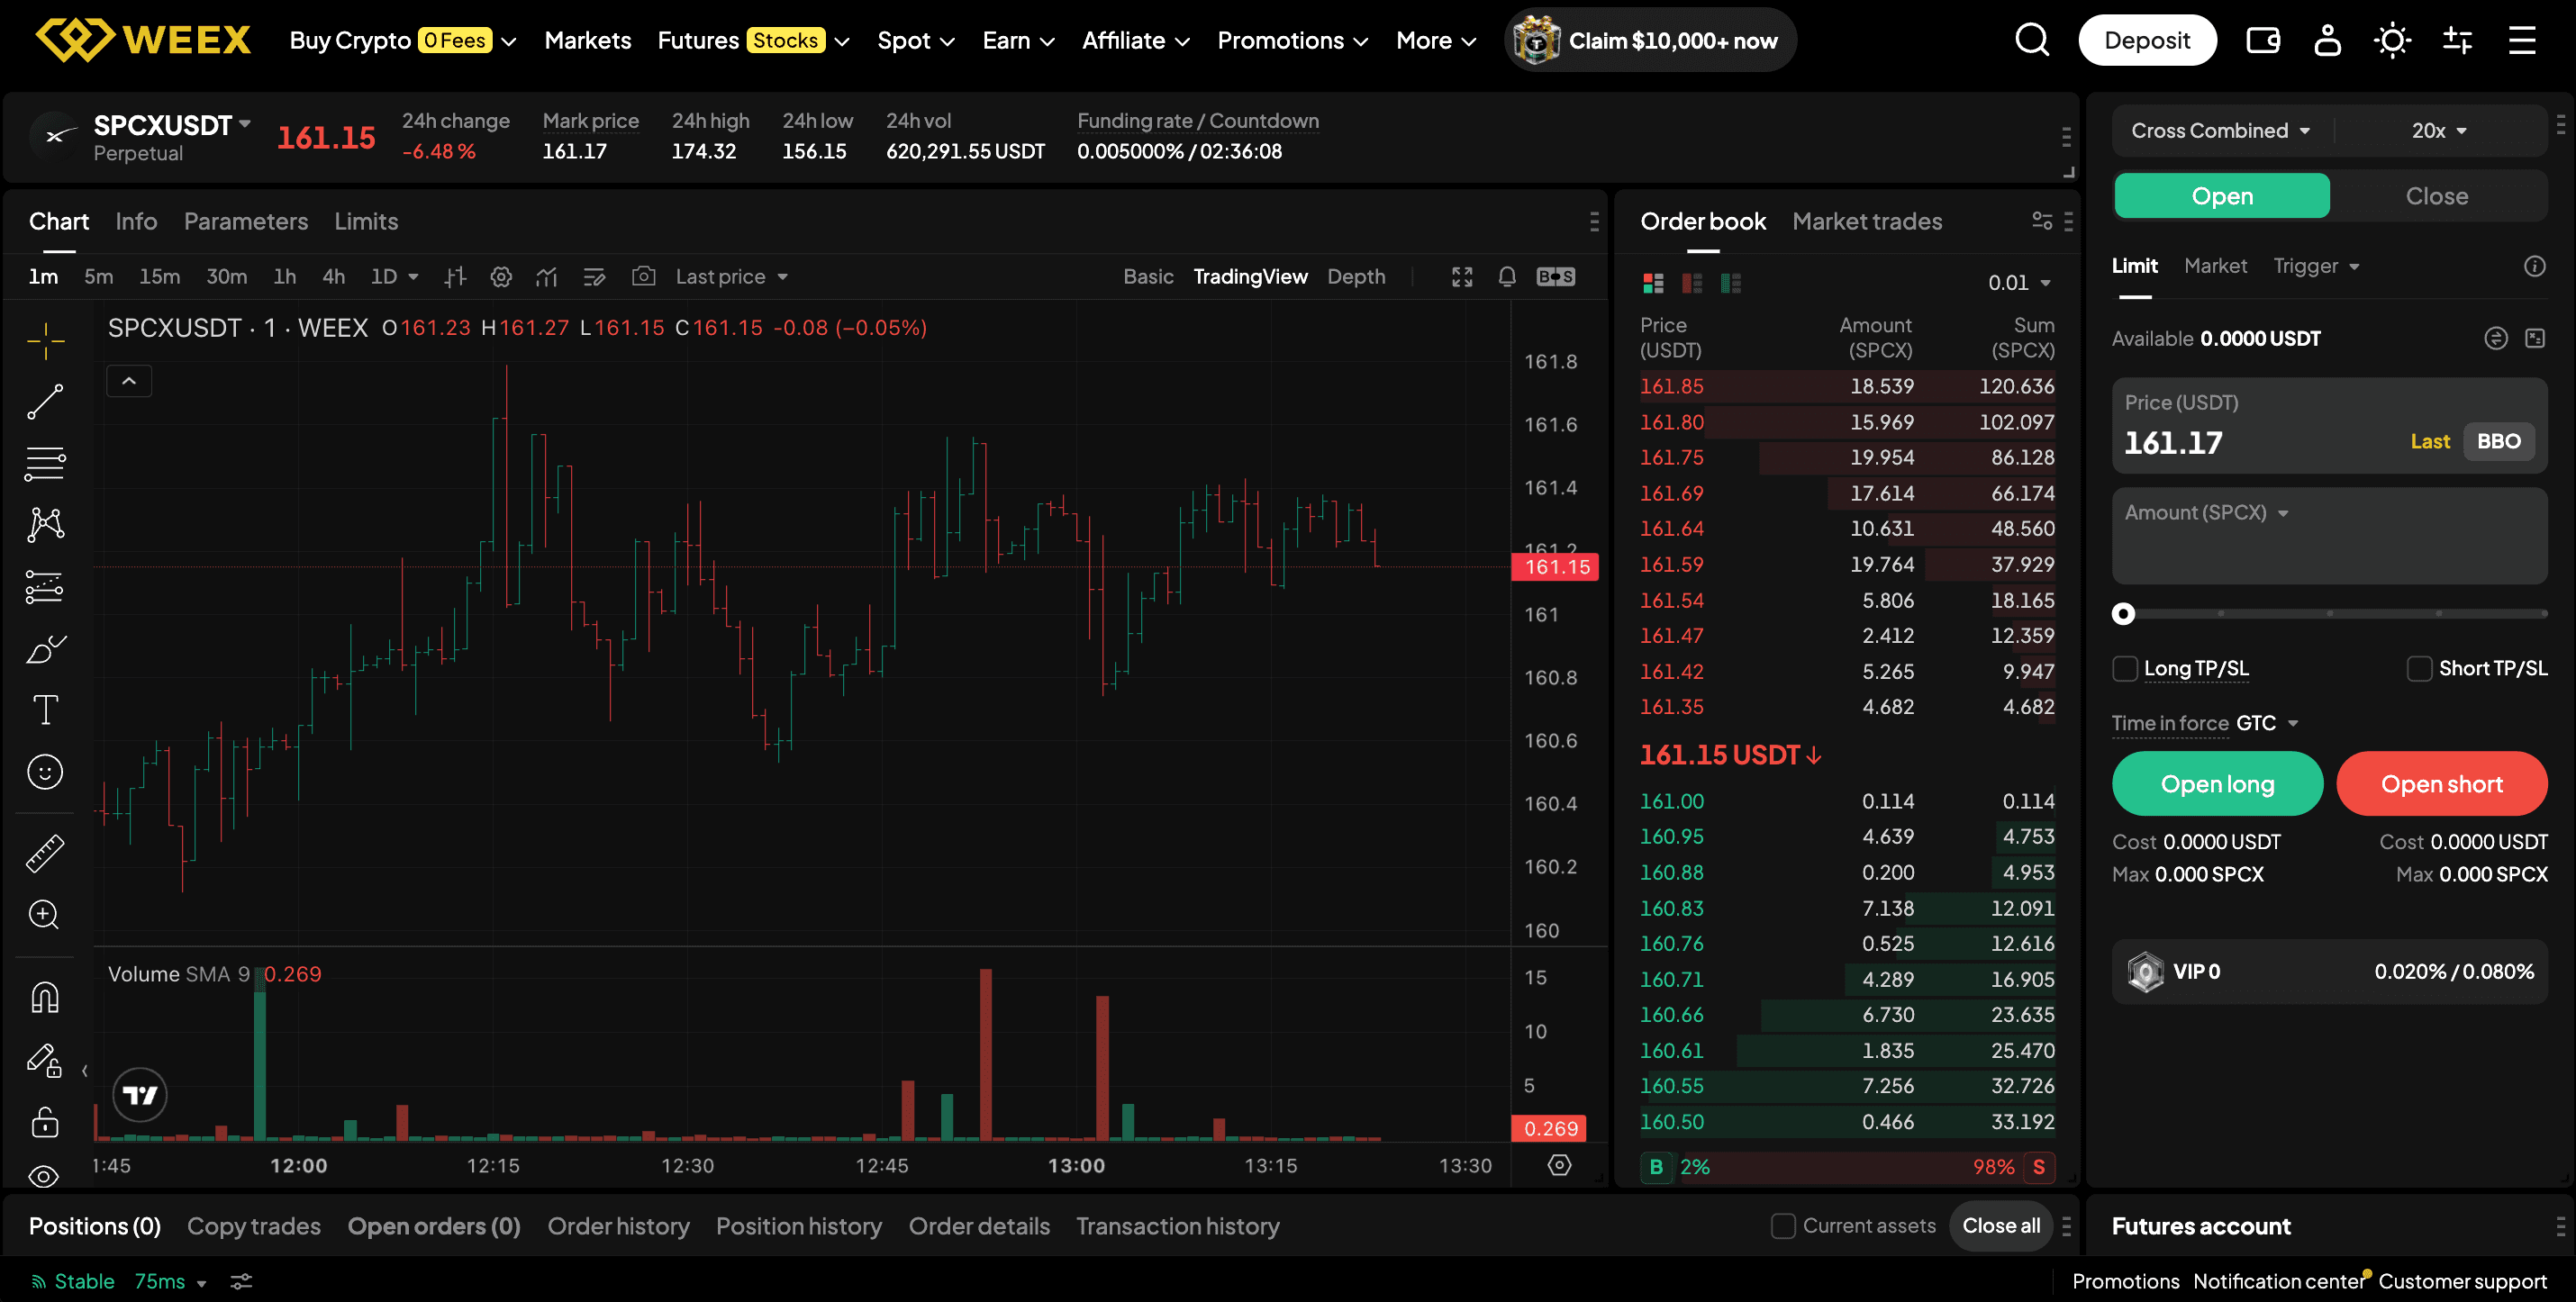The image size is (2576, 1302).
Task: Select the pattern drawing tool
Action: (45, 525)
